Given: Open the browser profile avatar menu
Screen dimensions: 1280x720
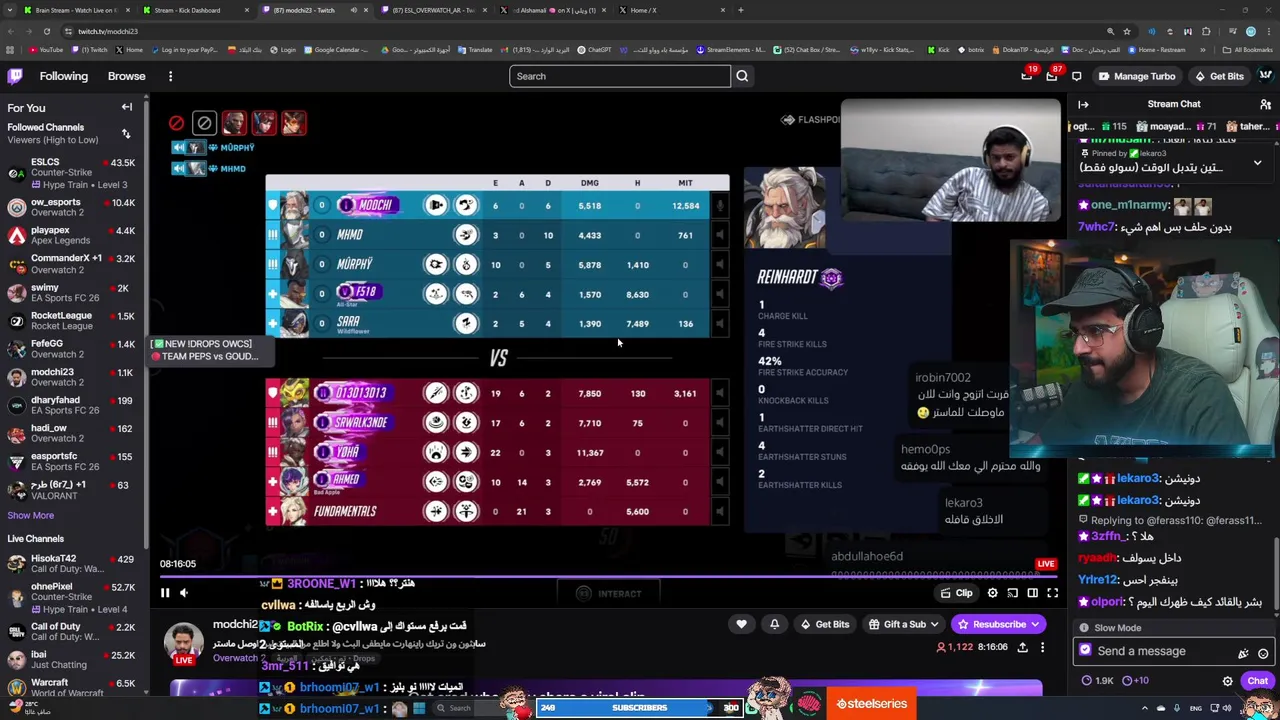Looking at the screenshot, I should pyautogui.click(x=1250, y=31).
